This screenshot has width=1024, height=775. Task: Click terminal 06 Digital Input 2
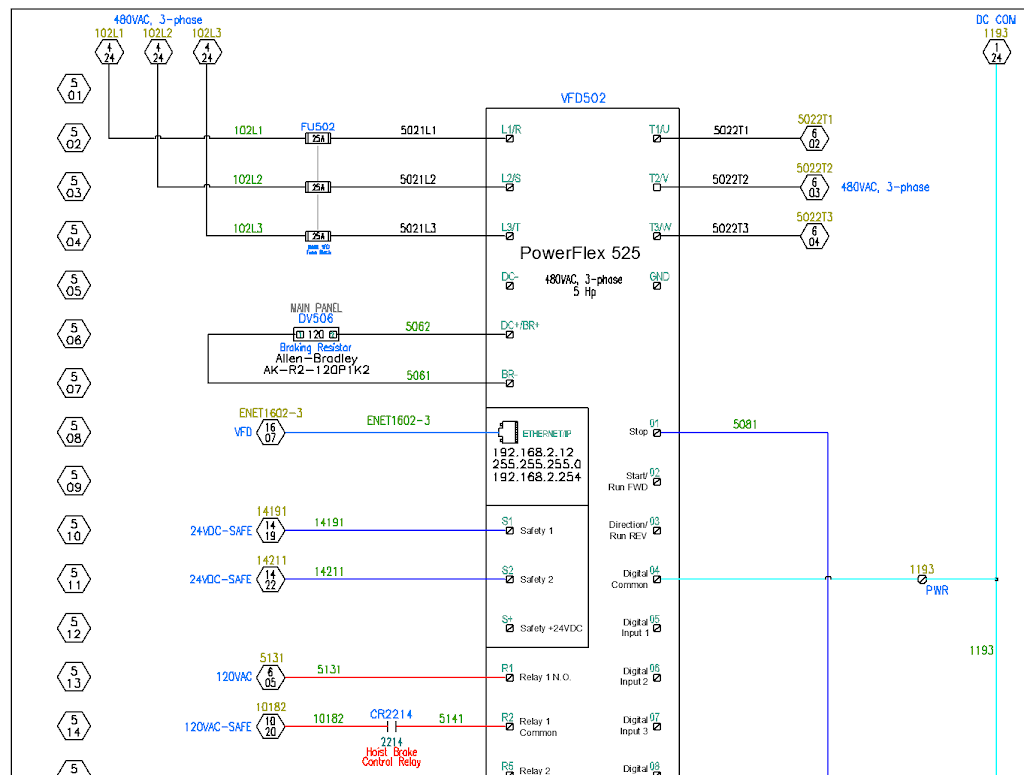point(657,677)
